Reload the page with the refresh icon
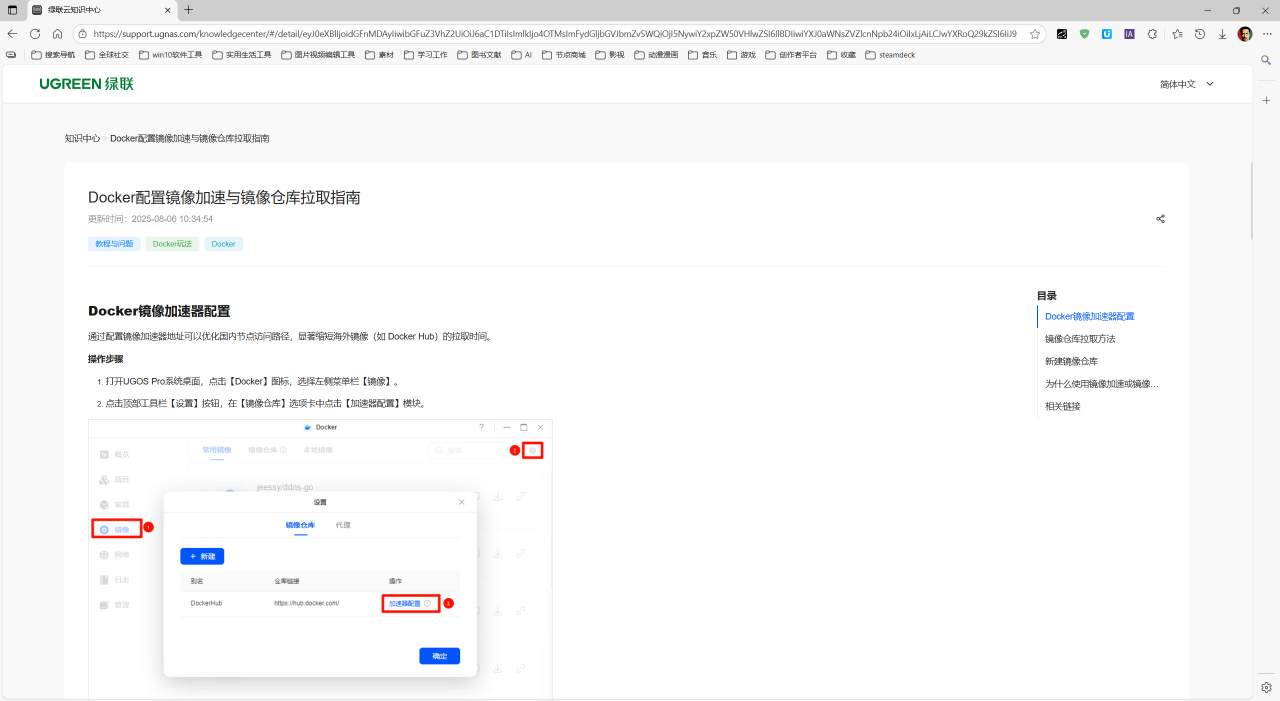The width and height of the screenshot is (1280, 701). click(35, 33)
